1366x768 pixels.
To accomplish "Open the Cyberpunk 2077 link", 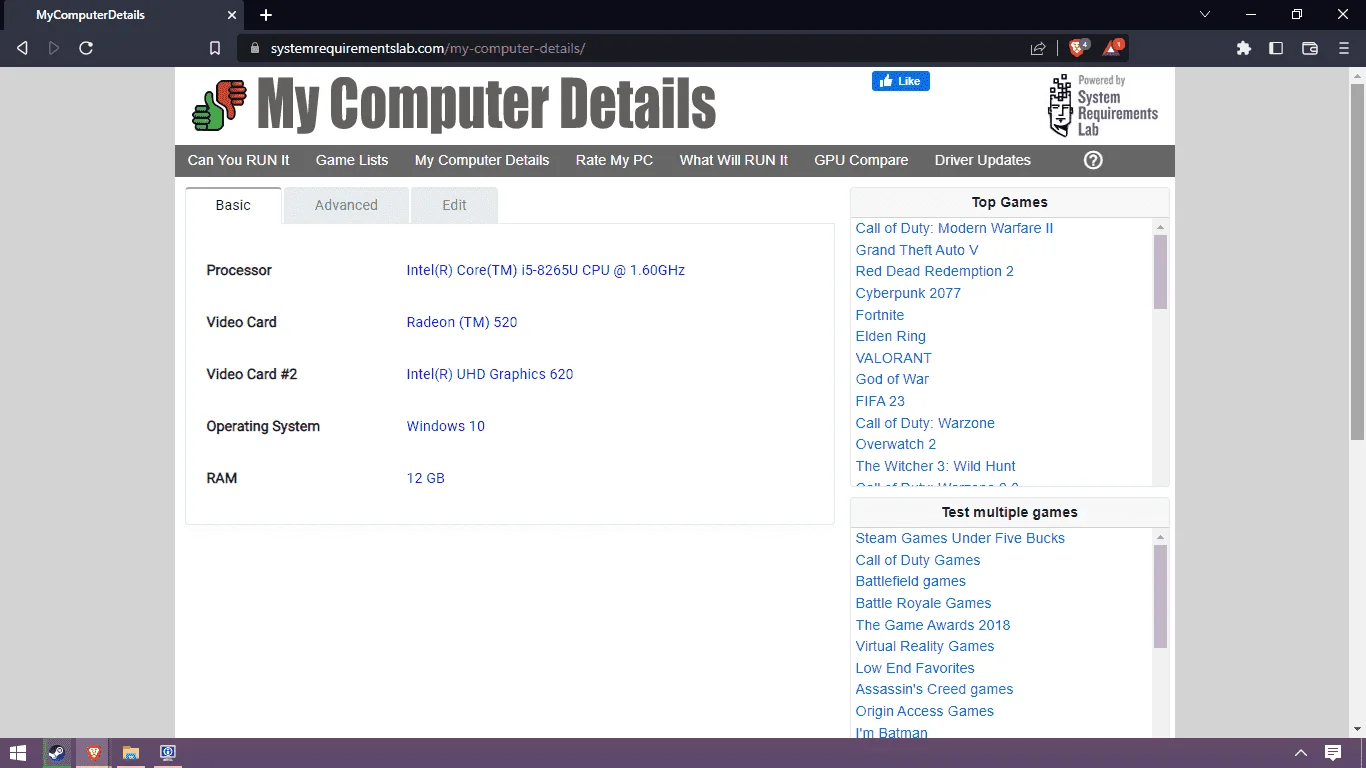I will [908, 293].
